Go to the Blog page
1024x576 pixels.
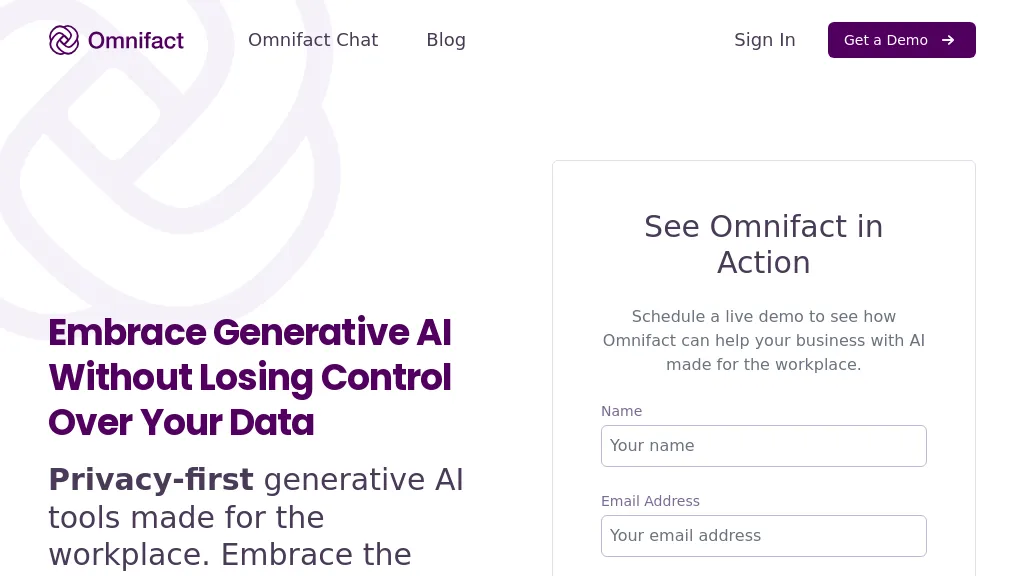coord(446,40)
